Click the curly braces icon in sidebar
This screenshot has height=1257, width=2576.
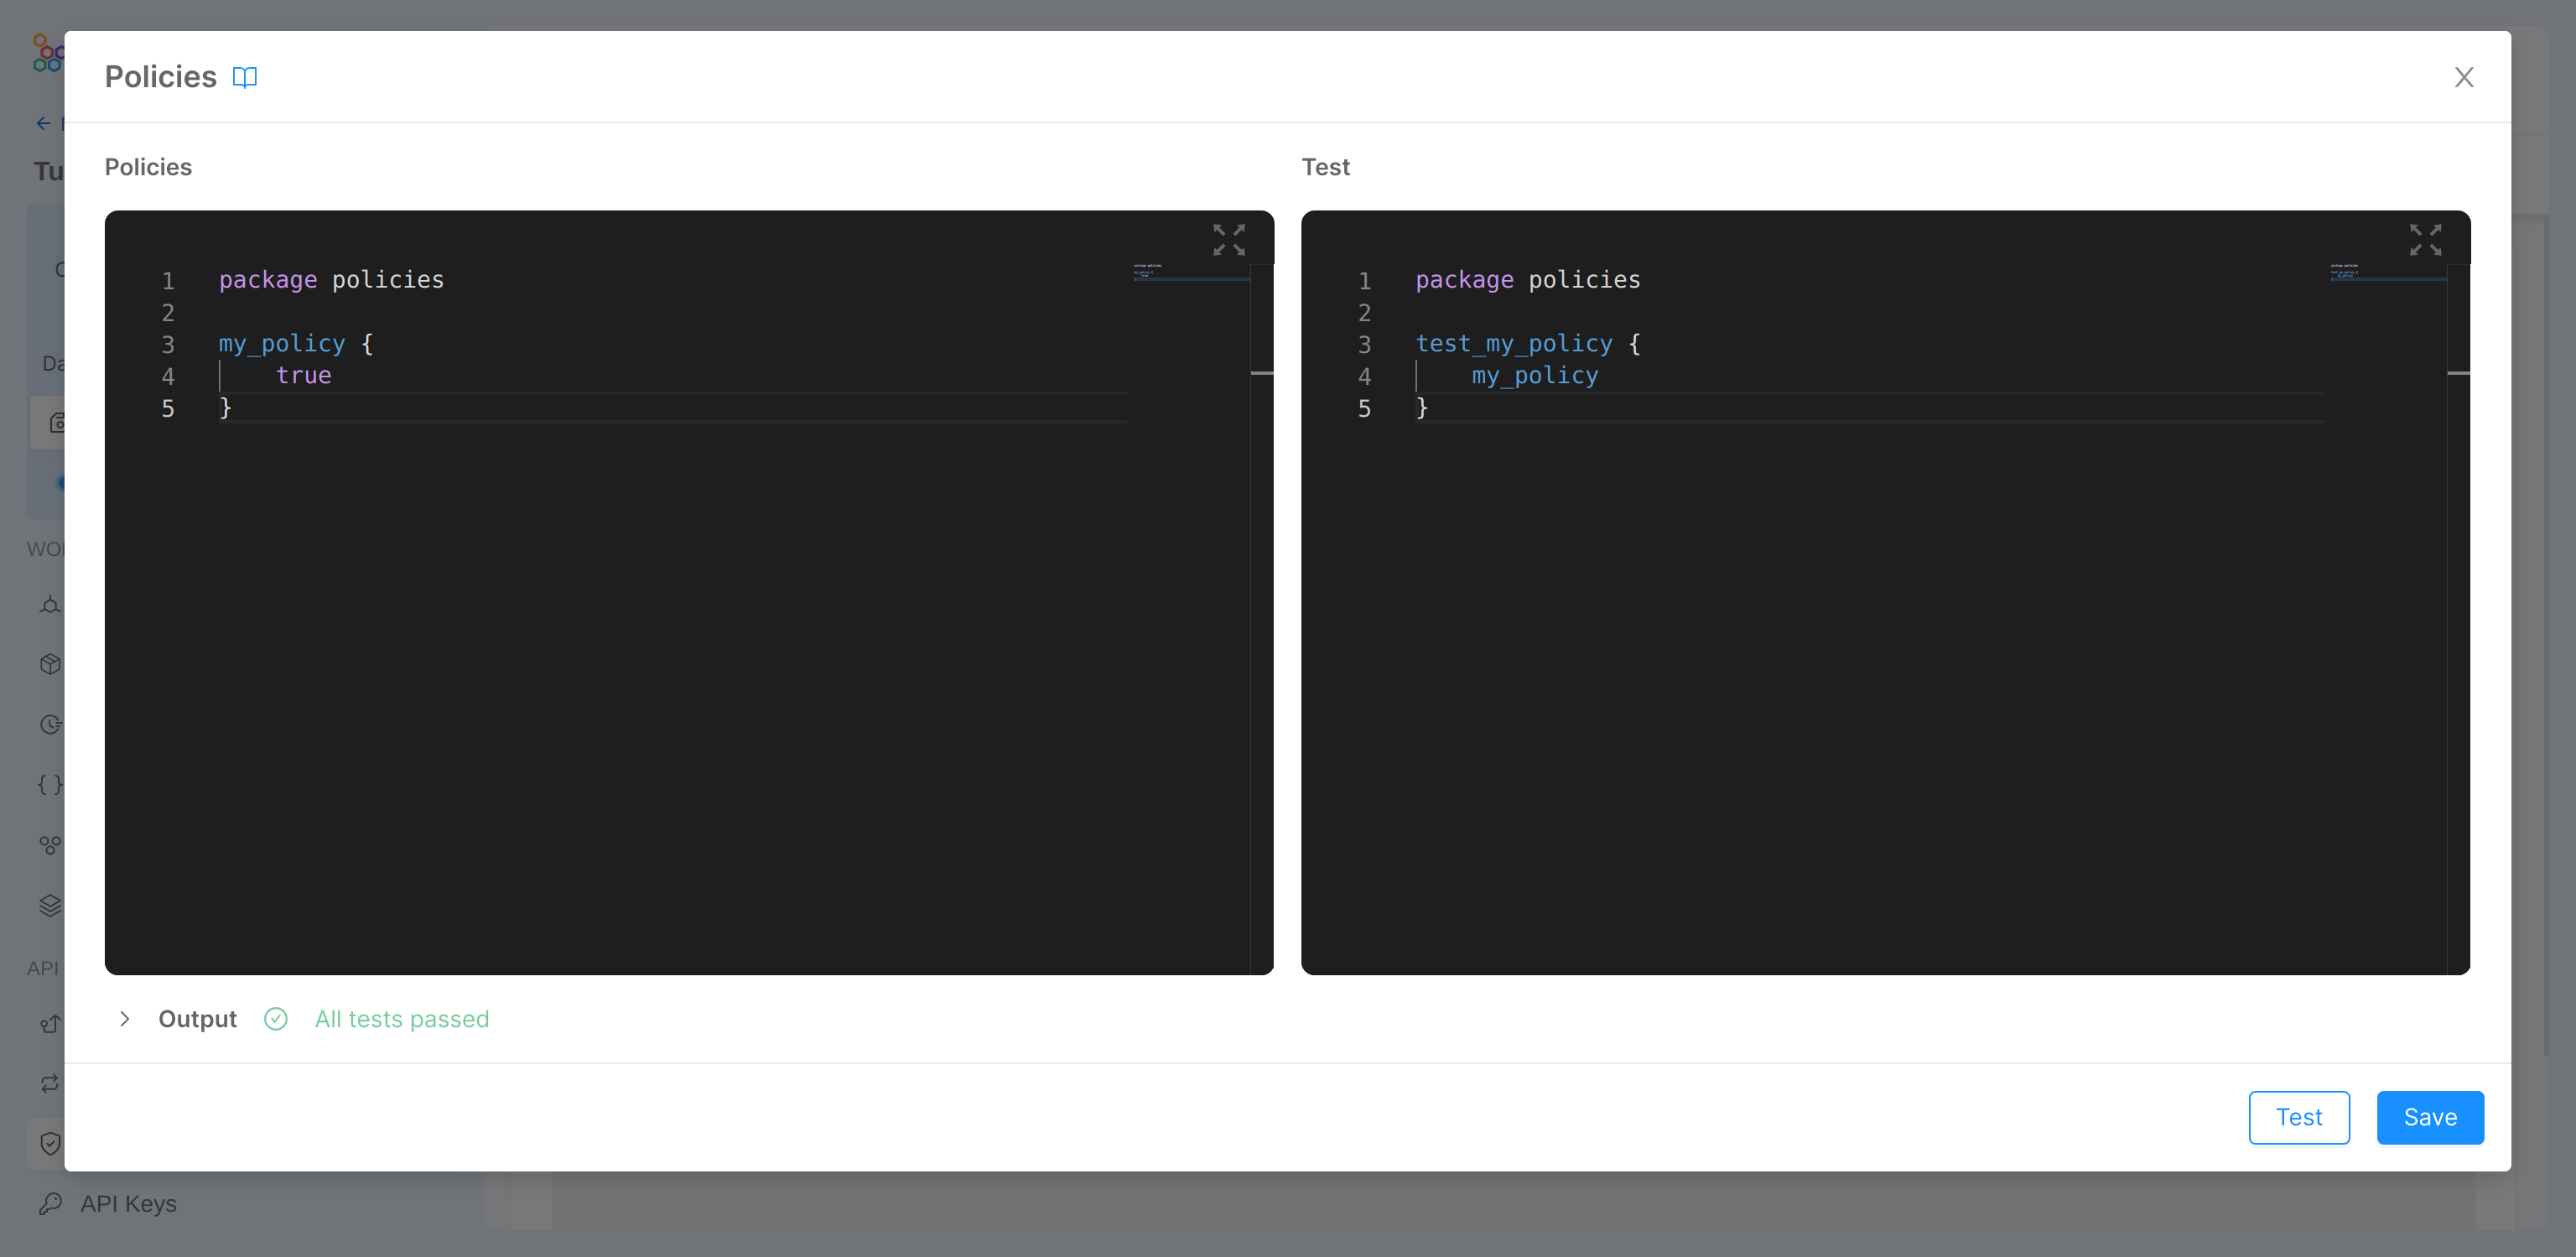pos(50,784)
